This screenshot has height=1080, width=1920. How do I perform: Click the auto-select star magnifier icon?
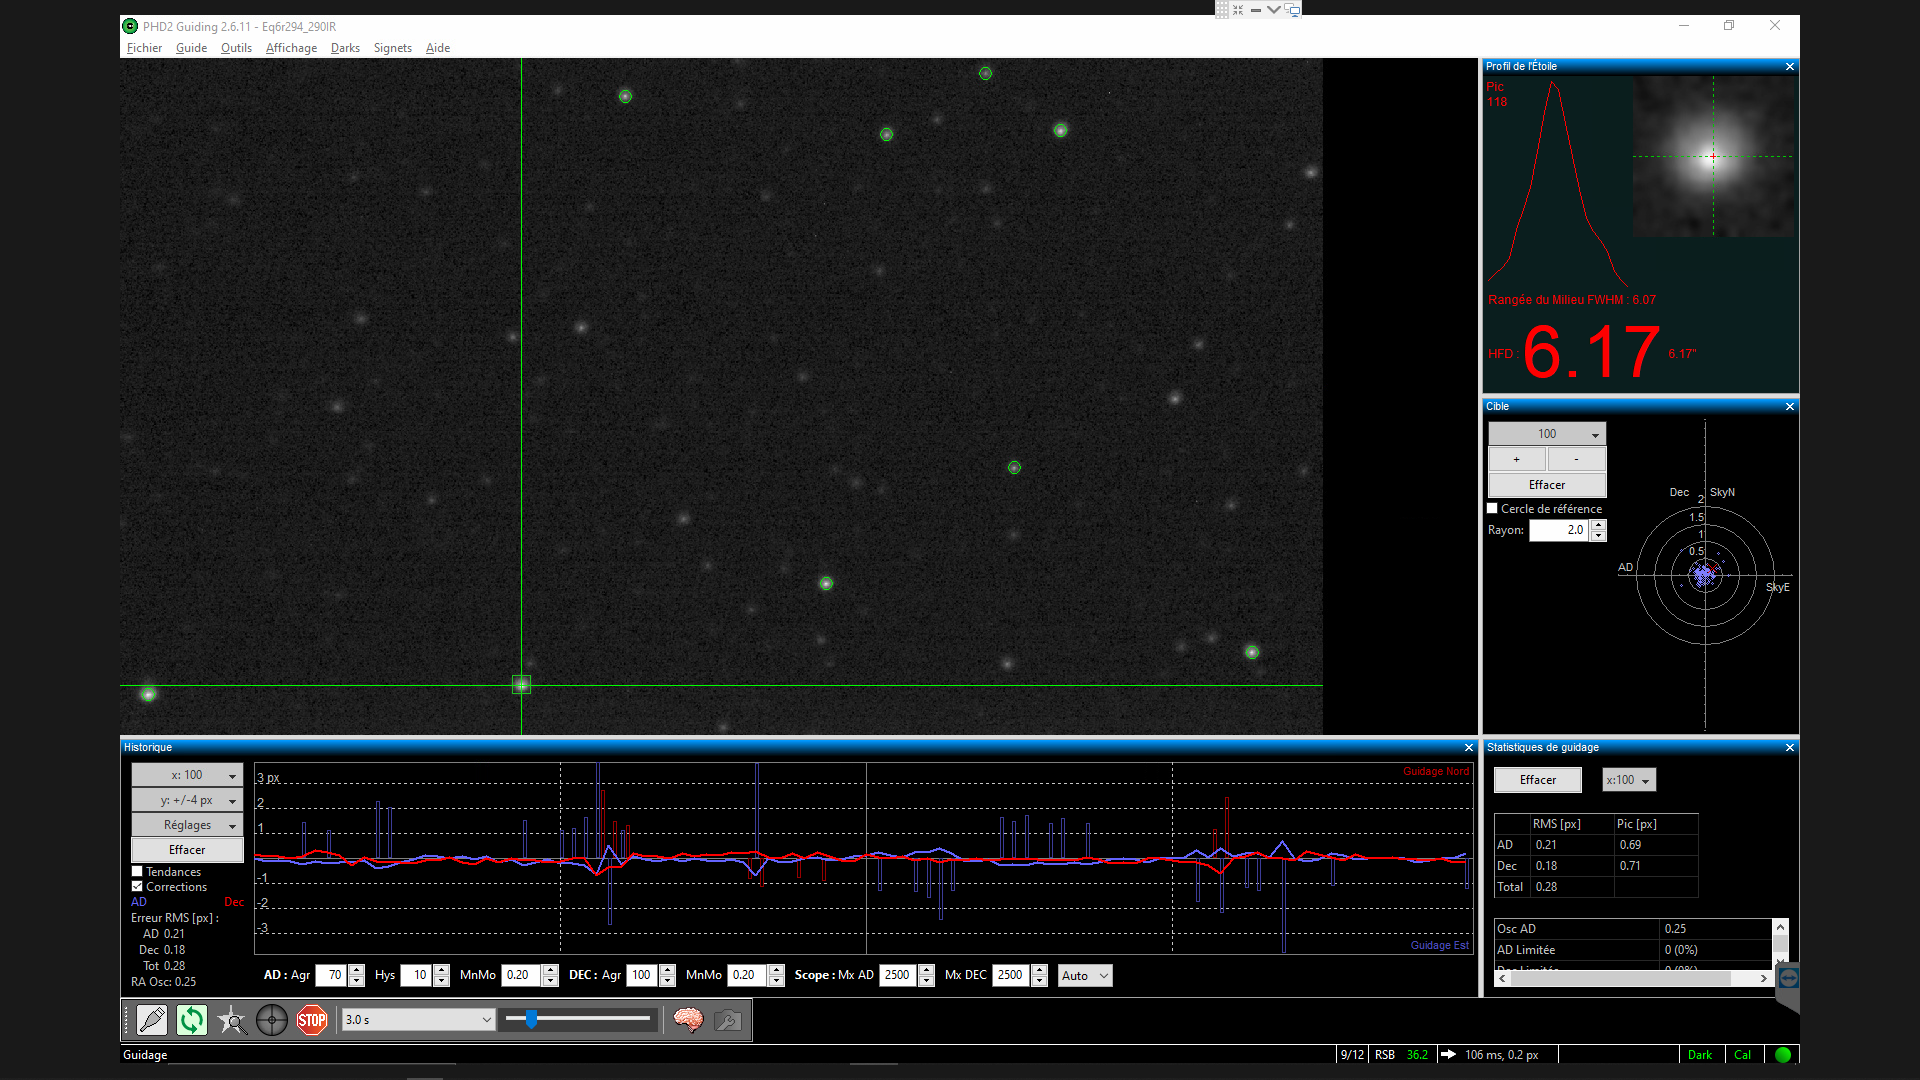pyautogui.click(x=232, y=1020)
